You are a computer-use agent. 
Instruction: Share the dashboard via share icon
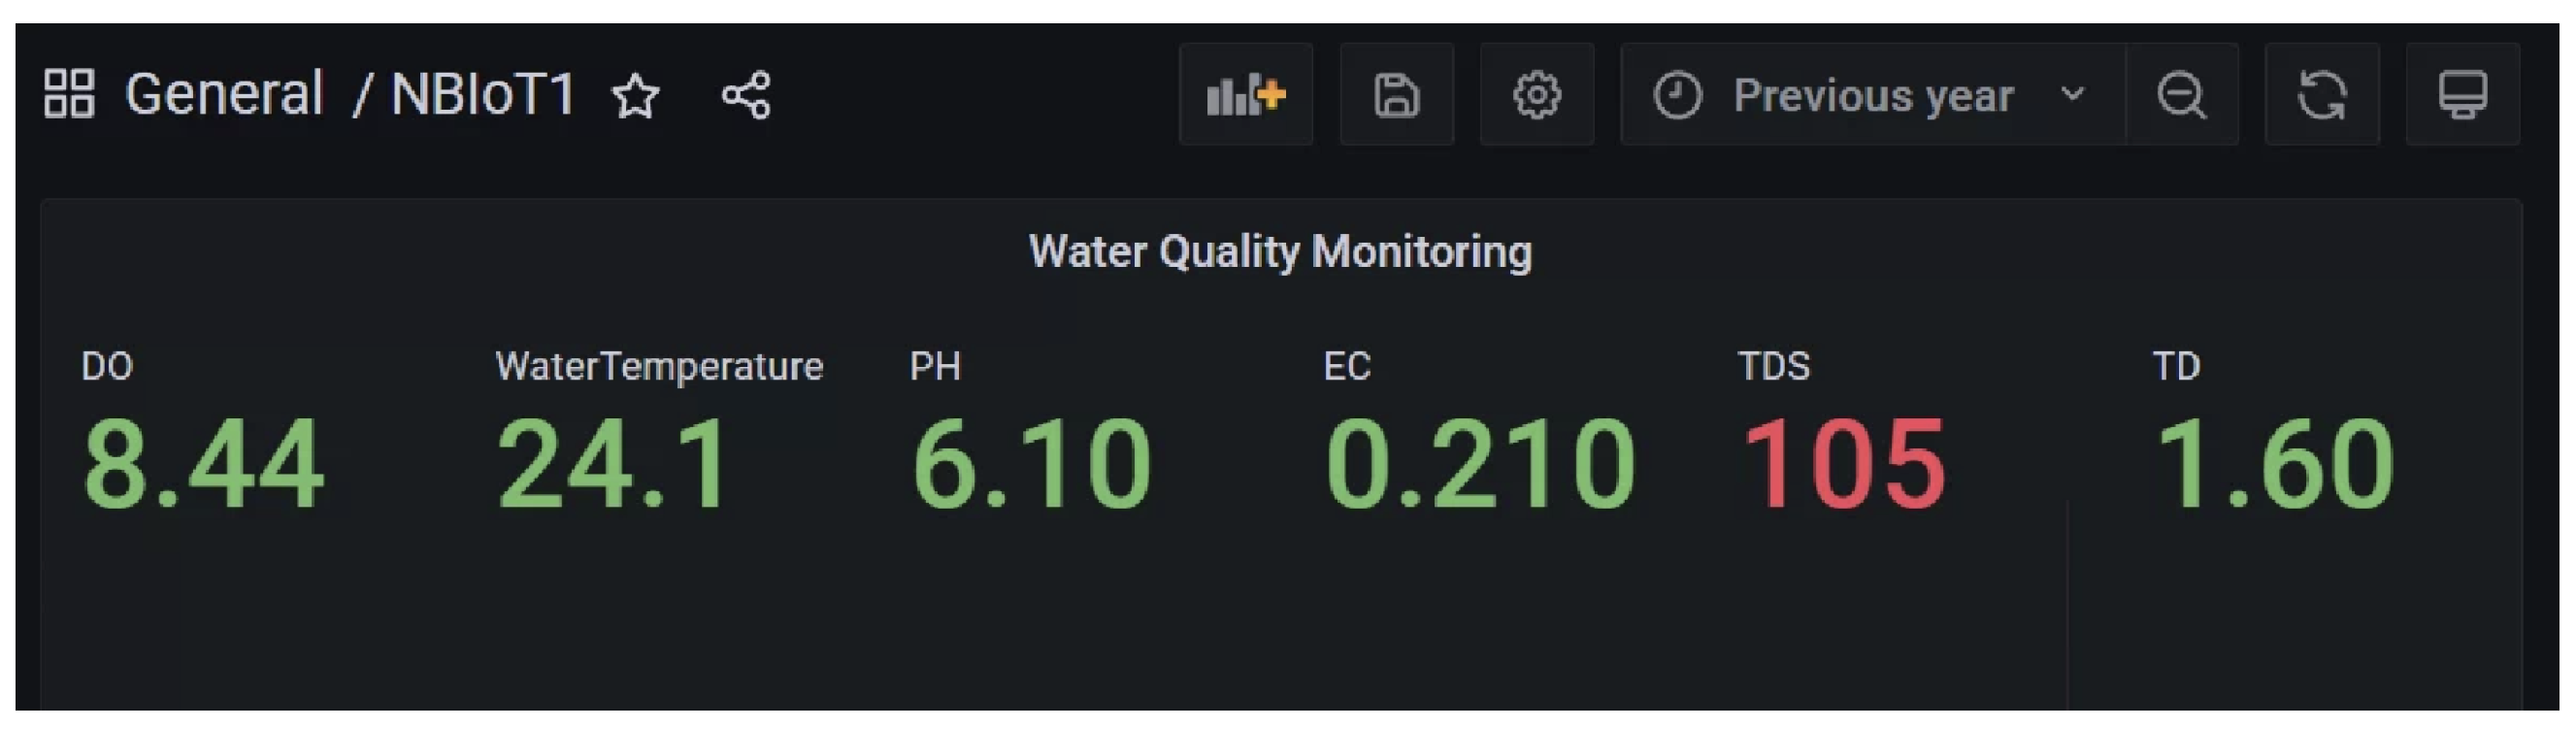746,96
